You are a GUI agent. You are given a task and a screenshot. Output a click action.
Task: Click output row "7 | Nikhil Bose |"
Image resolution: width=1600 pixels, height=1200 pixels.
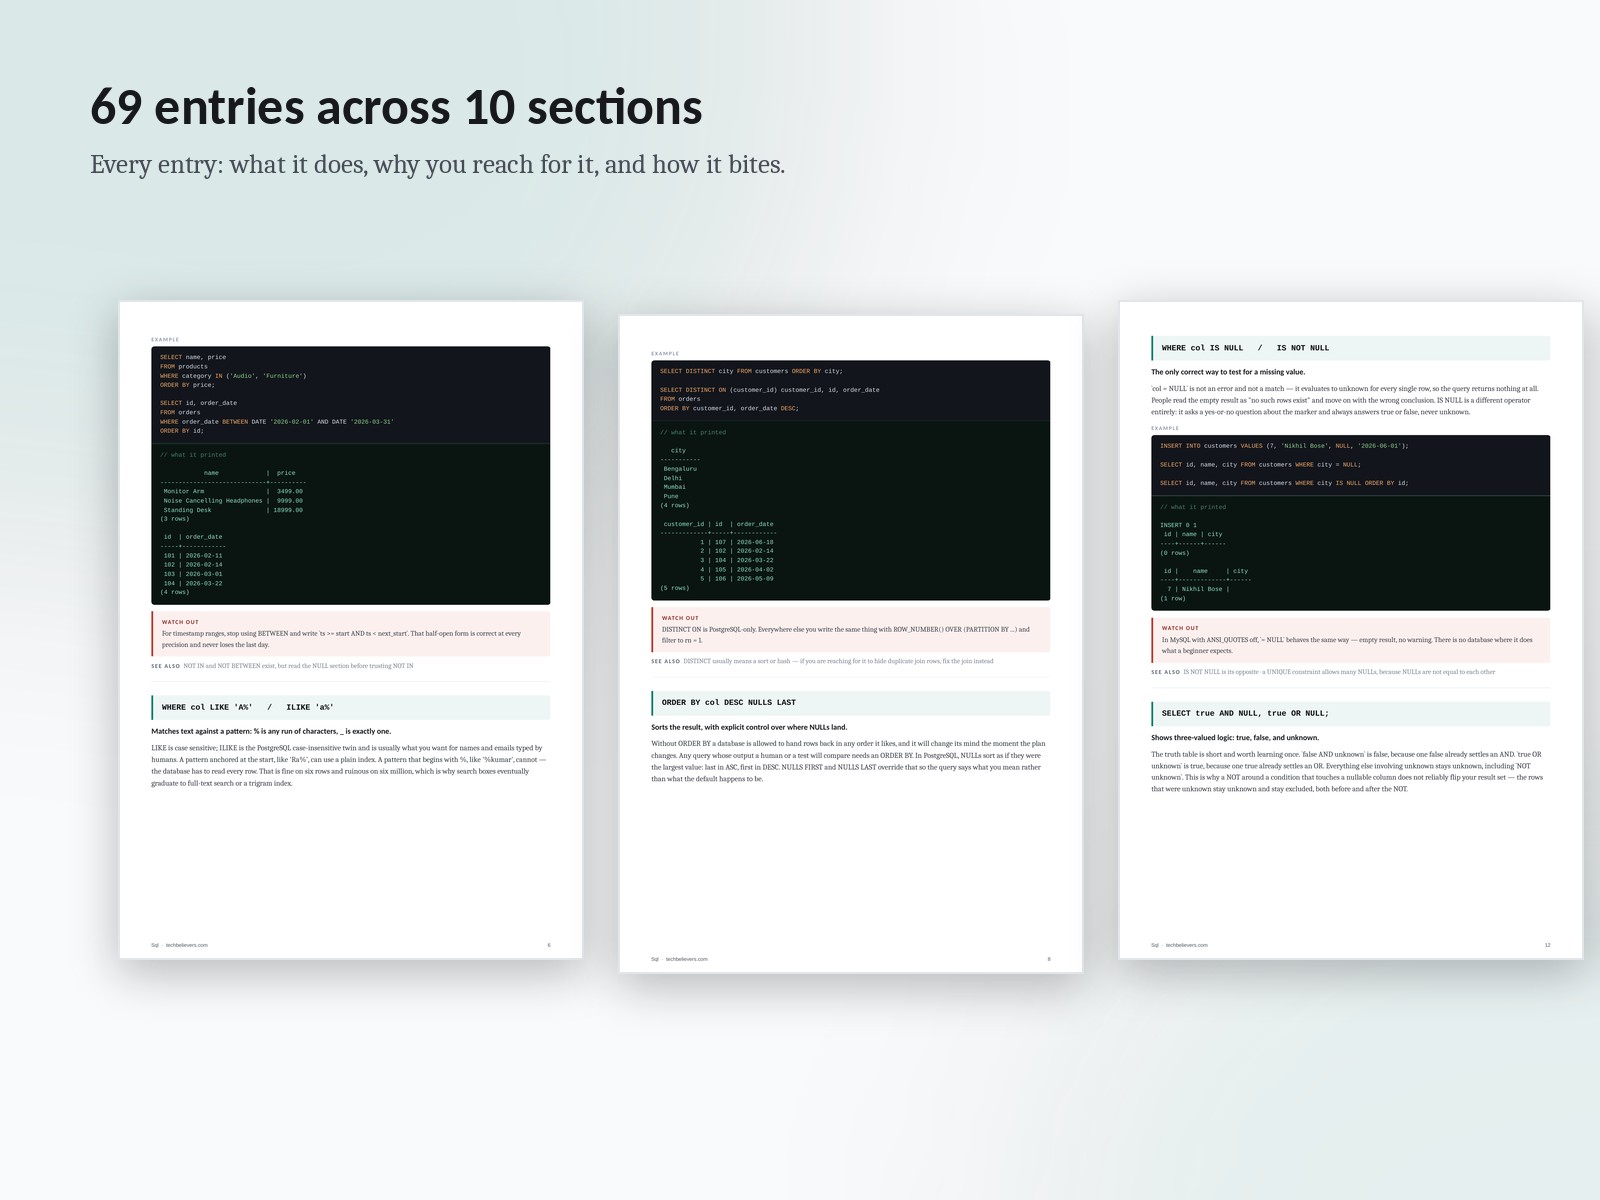(1197, 589)
